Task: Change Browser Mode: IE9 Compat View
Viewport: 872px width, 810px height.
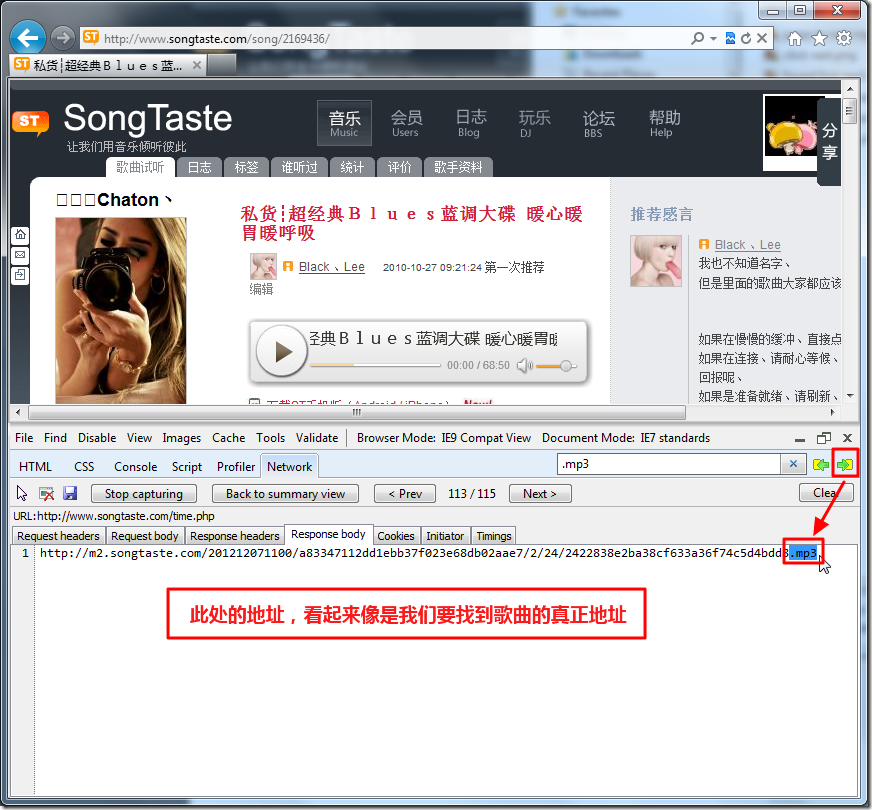Action: click(444, 438)
